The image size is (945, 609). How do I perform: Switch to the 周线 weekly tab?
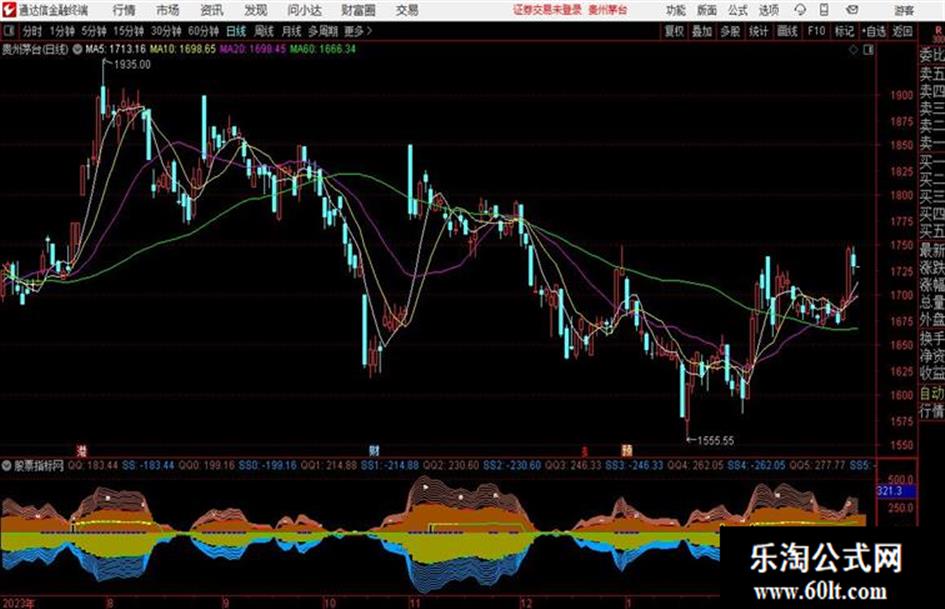[x=264, y=31]
